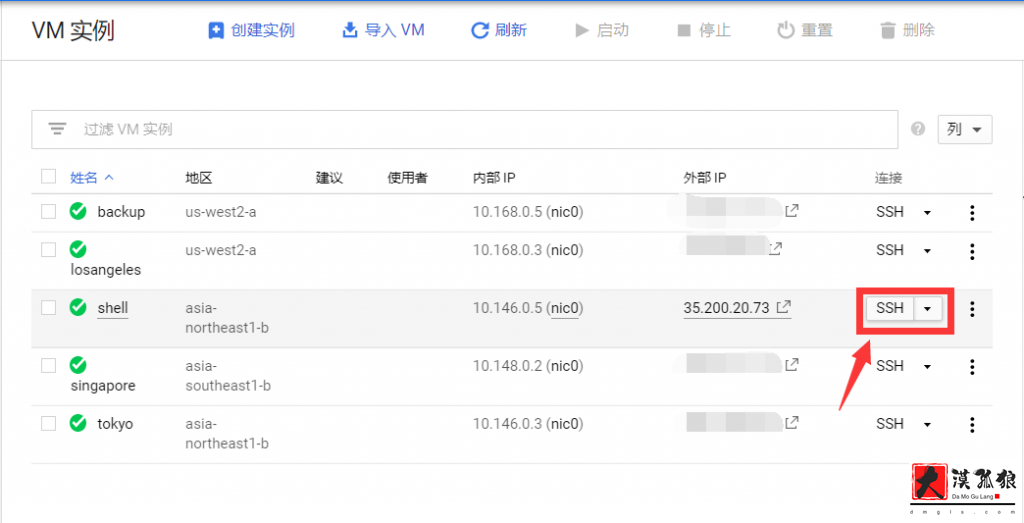Click the 删除 delete button

tap(907, 30)
